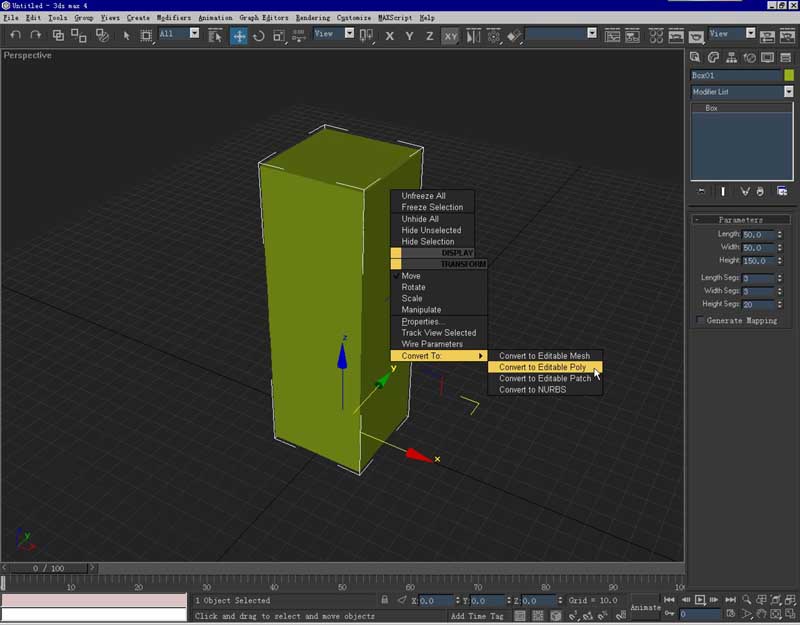Enable the Generate Mapping checkbox
The height and width of the screenshot is (625, 800).
point(701,320)
